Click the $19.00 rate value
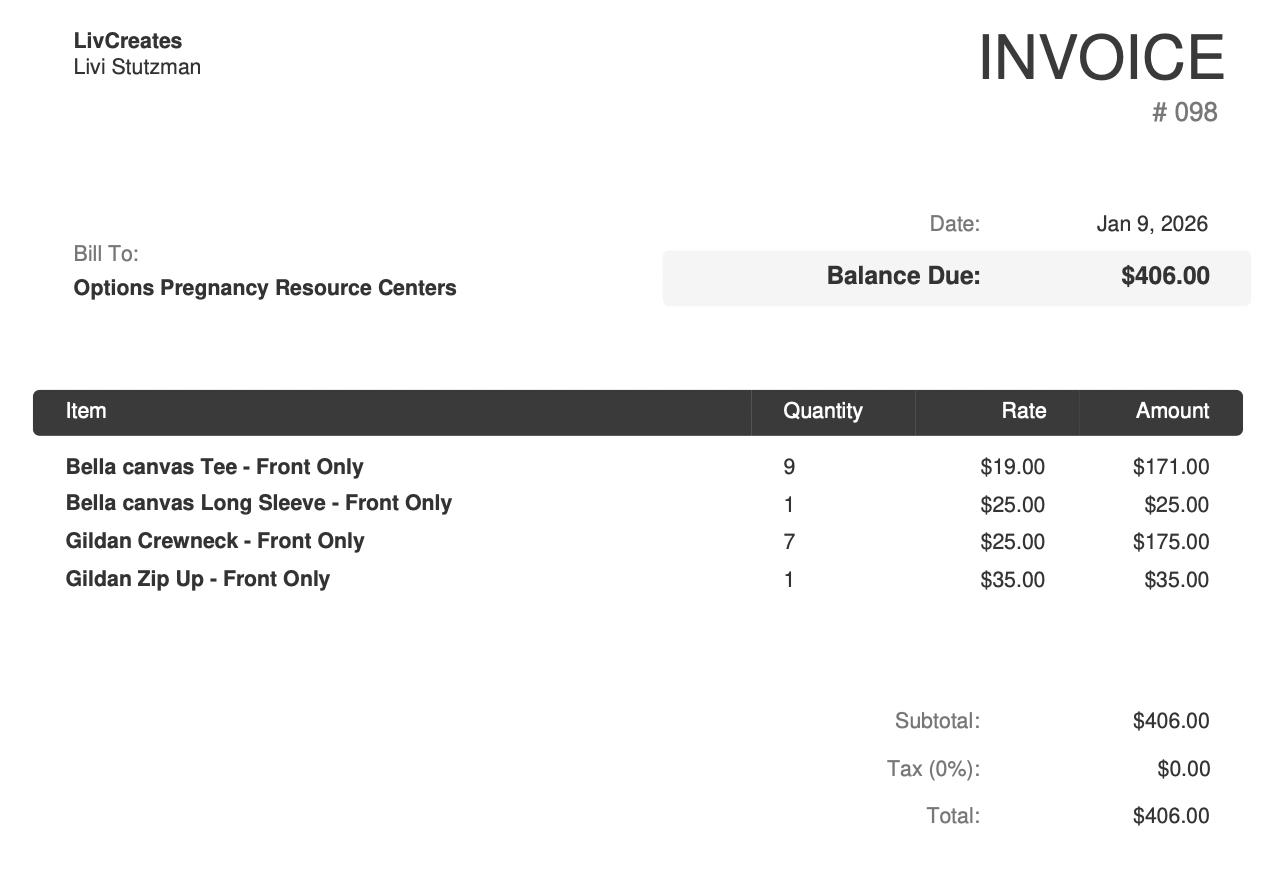The height and width of the screenshot is (892, 1270). (x=1012, y=467)
